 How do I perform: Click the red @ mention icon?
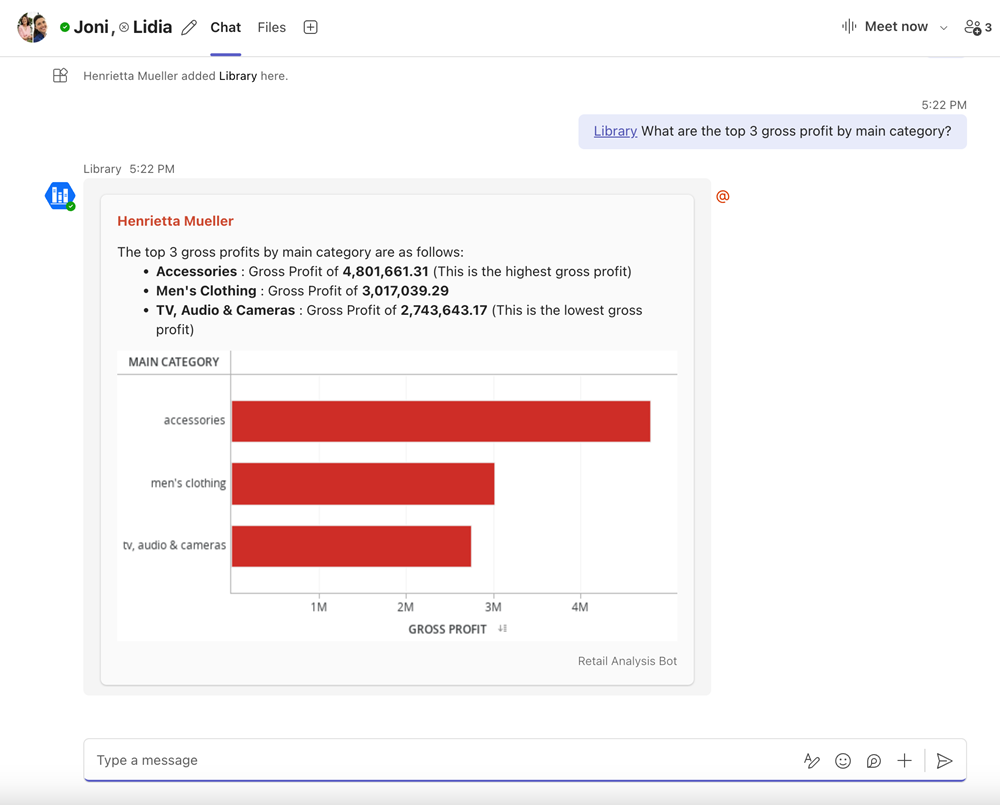coord(722,197)
